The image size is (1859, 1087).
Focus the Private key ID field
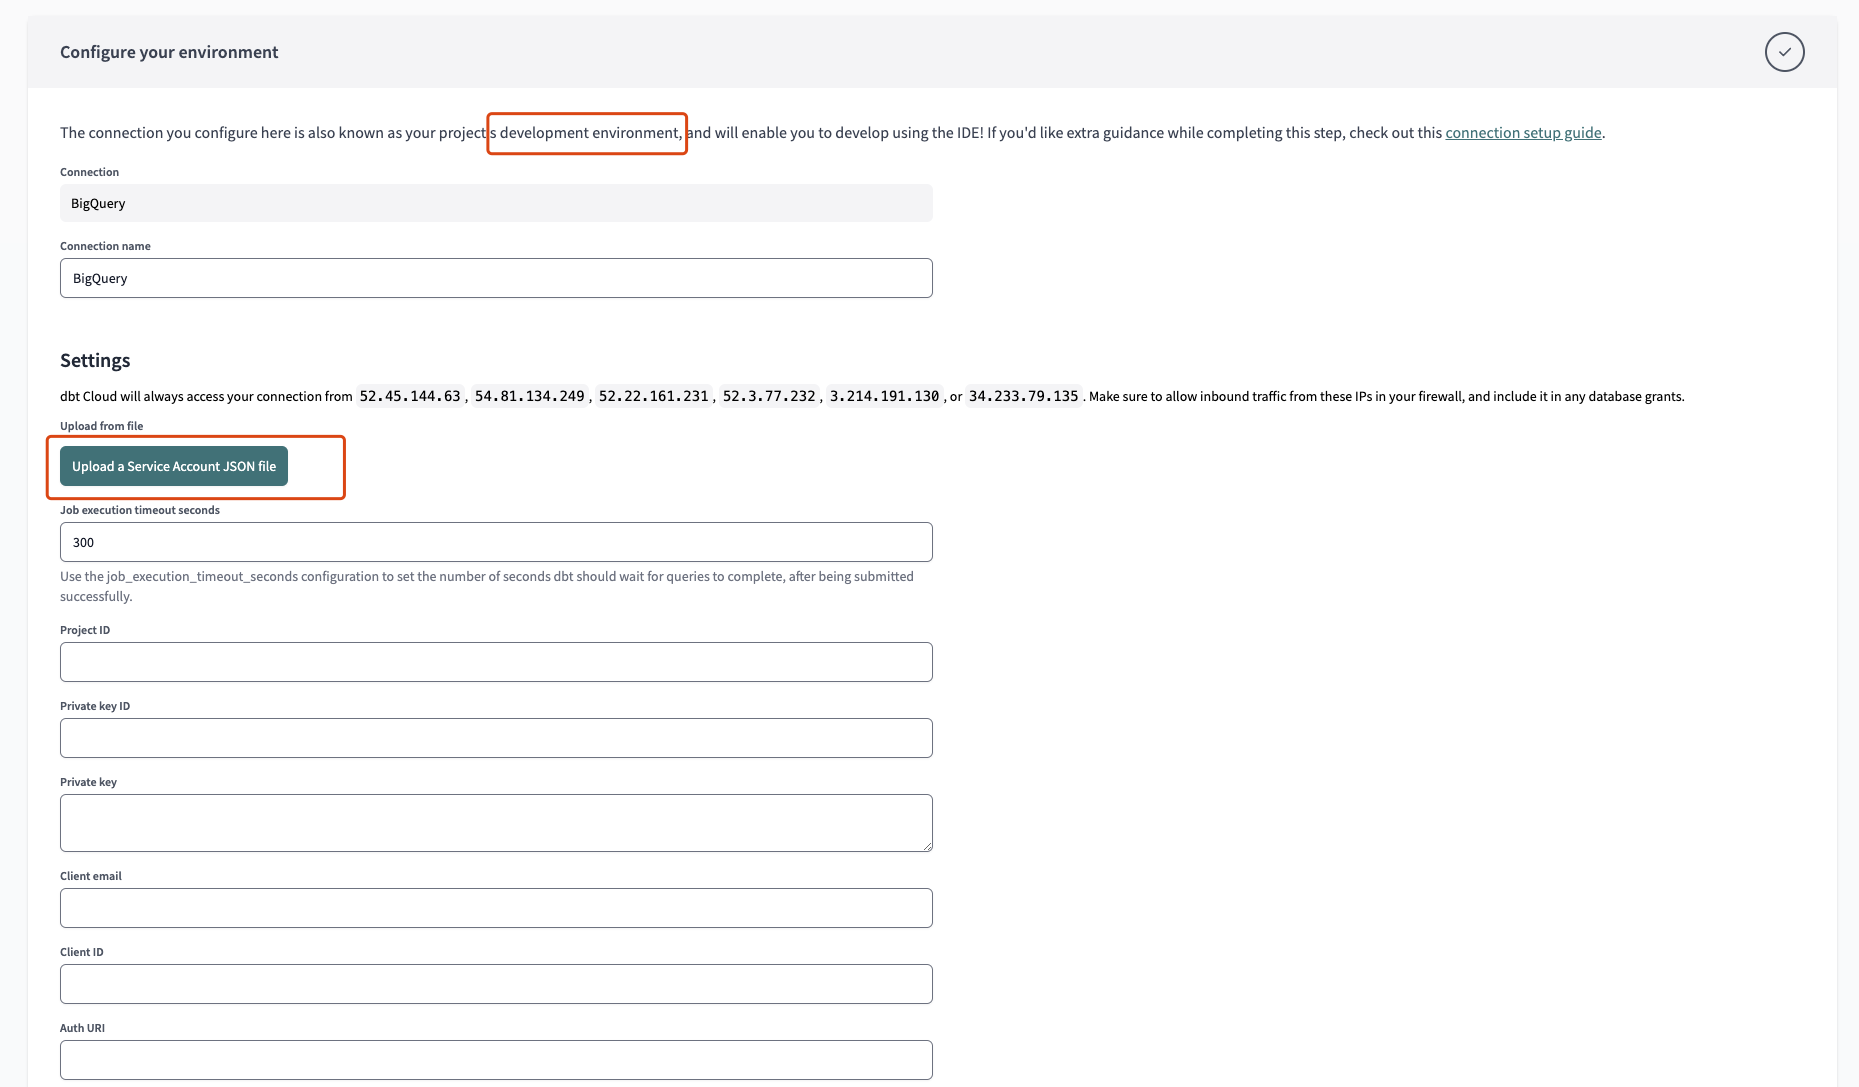click(x=496, y=738)
